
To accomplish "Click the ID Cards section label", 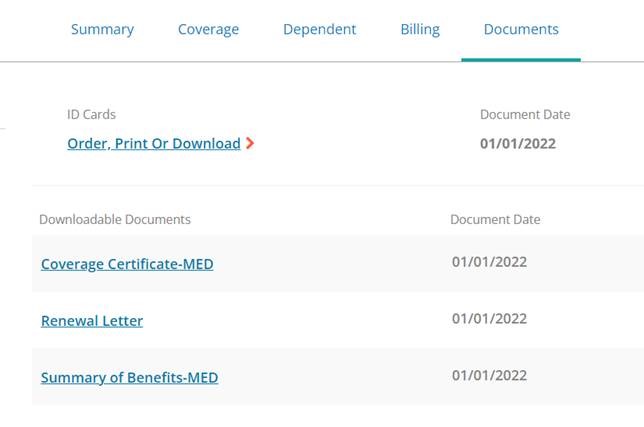I will tap(91, 115).
